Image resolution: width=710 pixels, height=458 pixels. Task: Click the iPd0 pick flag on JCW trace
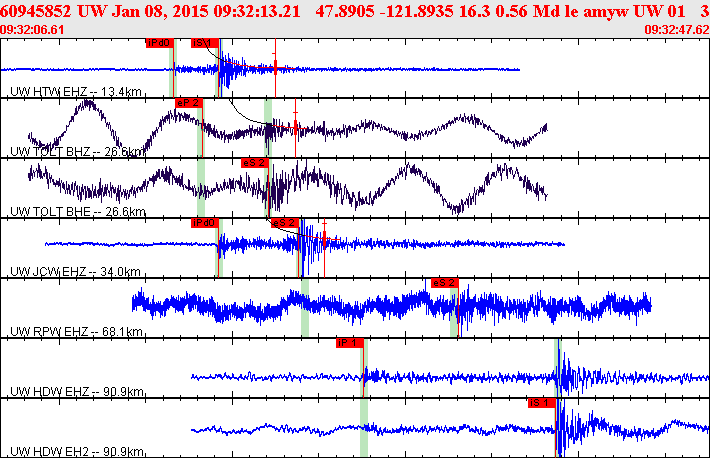204,223
